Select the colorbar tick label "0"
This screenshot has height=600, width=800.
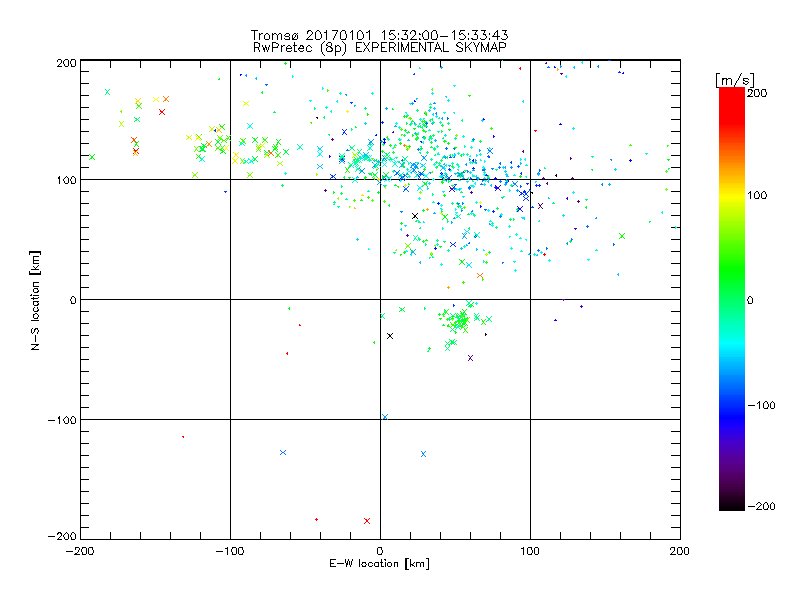(x=750, y=300)
